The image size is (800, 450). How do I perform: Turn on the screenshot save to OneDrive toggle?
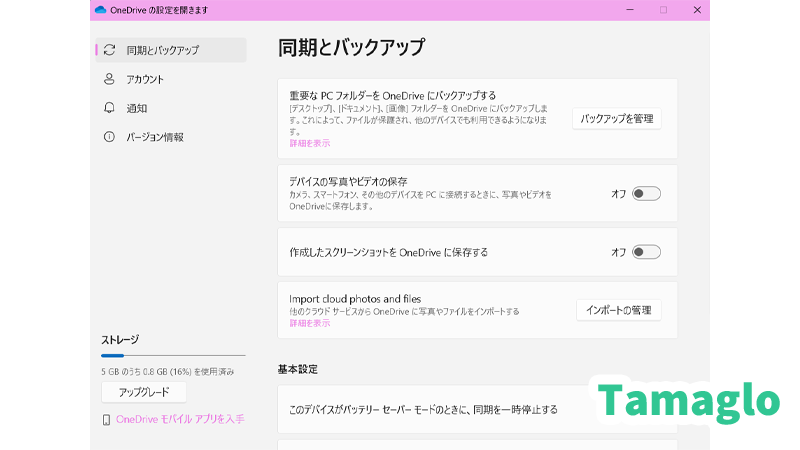(646, 252)
